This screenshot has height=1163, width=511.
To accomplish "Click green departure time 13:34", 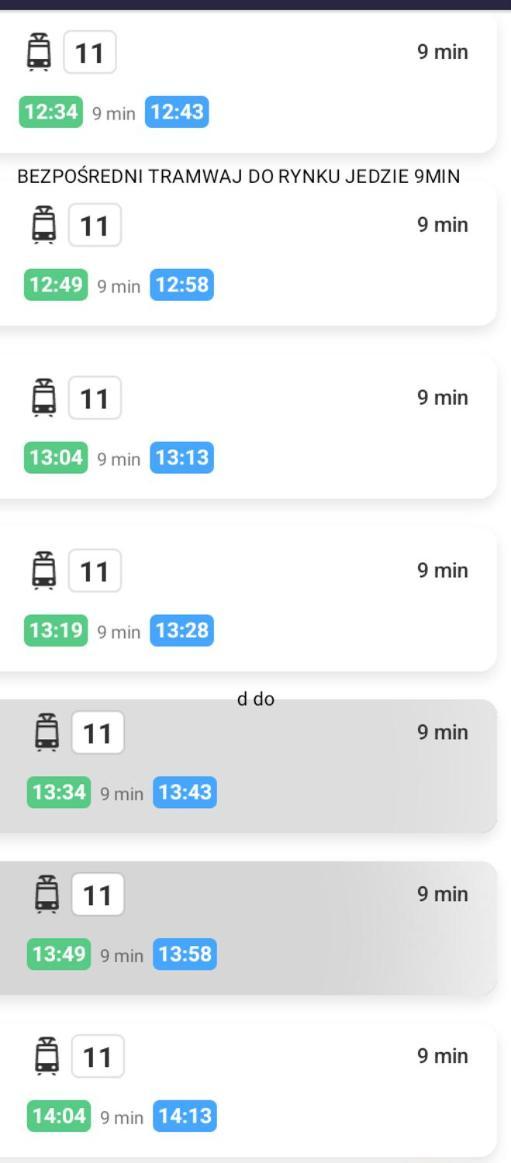I will click(59, 792).
